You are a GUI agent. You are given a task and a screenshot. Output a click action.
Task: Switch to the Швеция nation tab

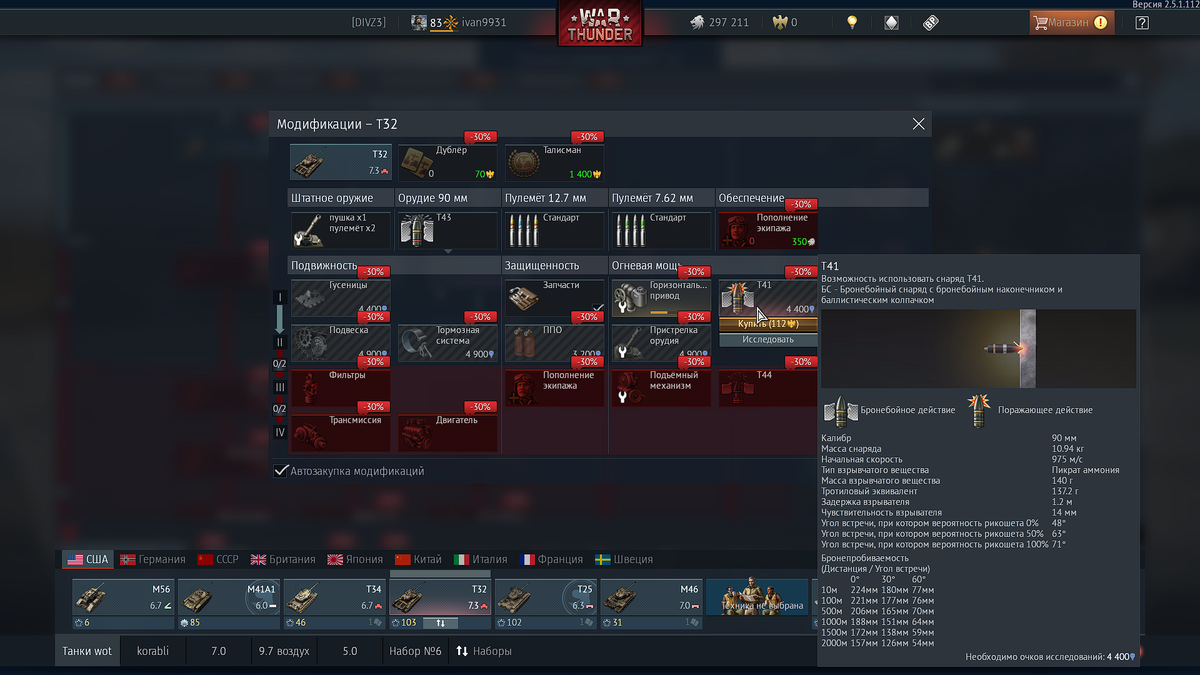[624, 559]
